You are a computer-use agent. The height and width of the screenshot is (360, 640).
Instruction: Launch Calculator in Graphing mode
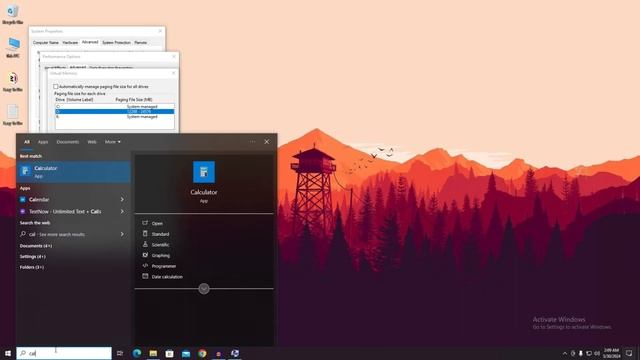(x=160, y=255)
